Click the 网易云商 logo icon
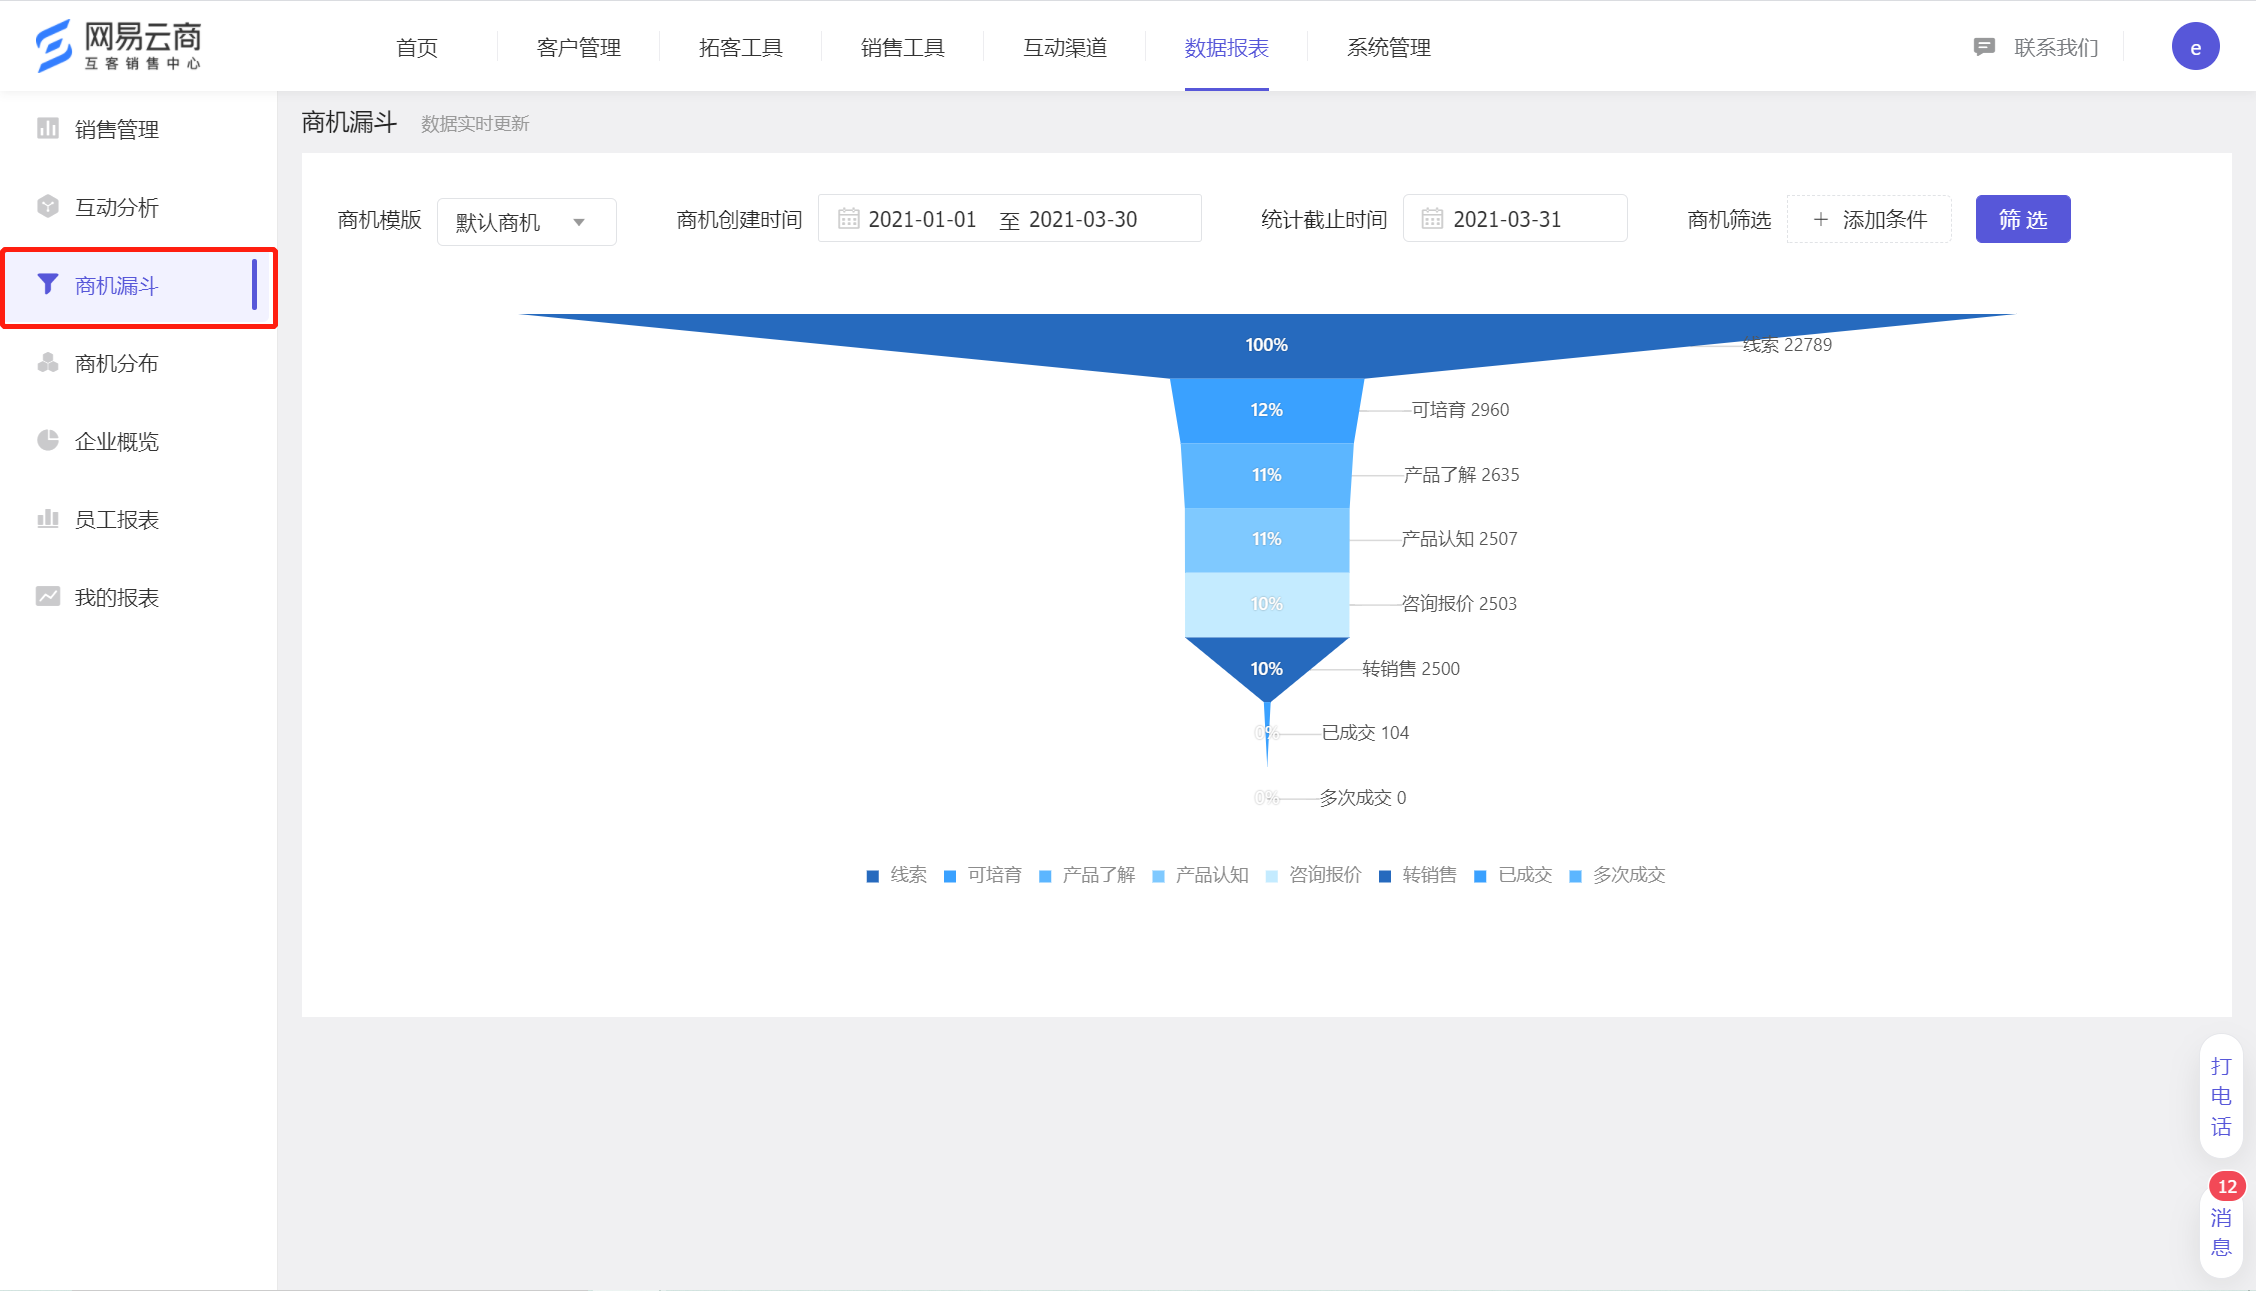 [54, 46]
